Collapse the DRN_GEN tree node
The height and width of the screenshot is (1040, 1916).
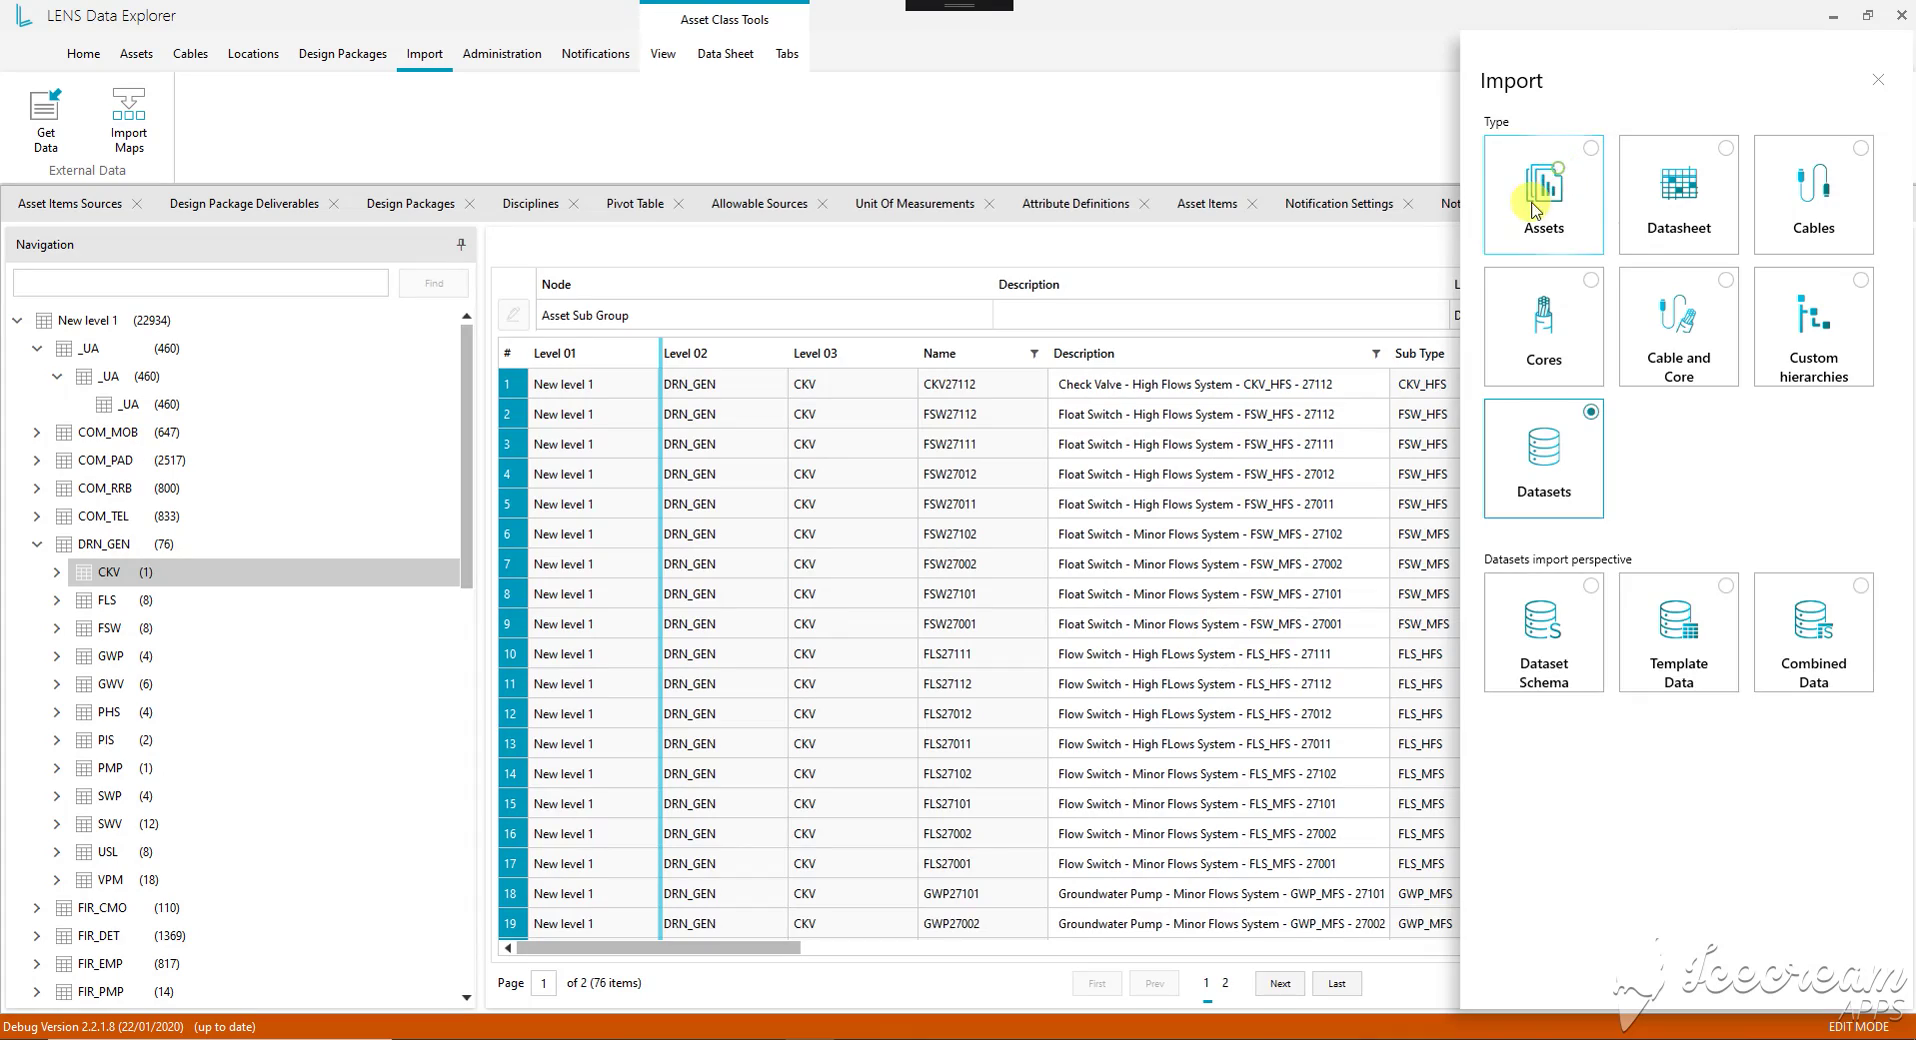pos(37,545)
